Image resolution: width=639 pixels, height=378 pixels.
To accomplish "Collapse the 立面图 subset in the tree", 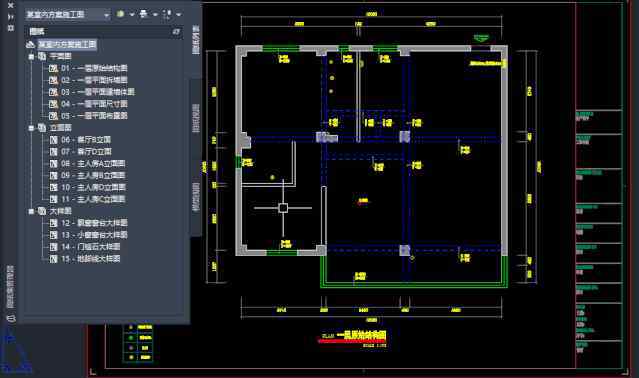I will tap(31, 128).
